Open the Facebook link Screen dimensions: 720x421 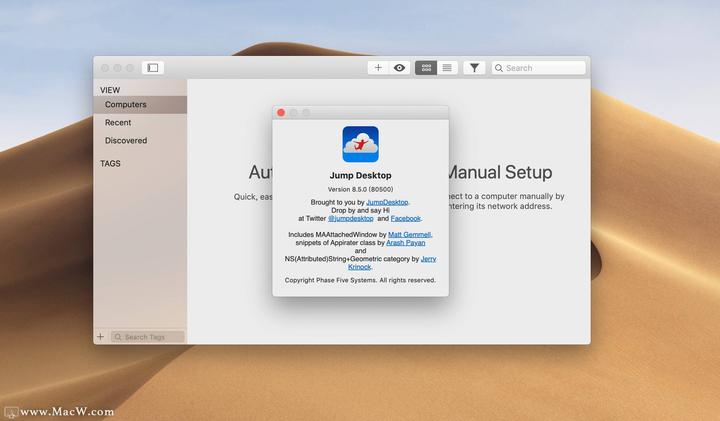coord(405,219)
